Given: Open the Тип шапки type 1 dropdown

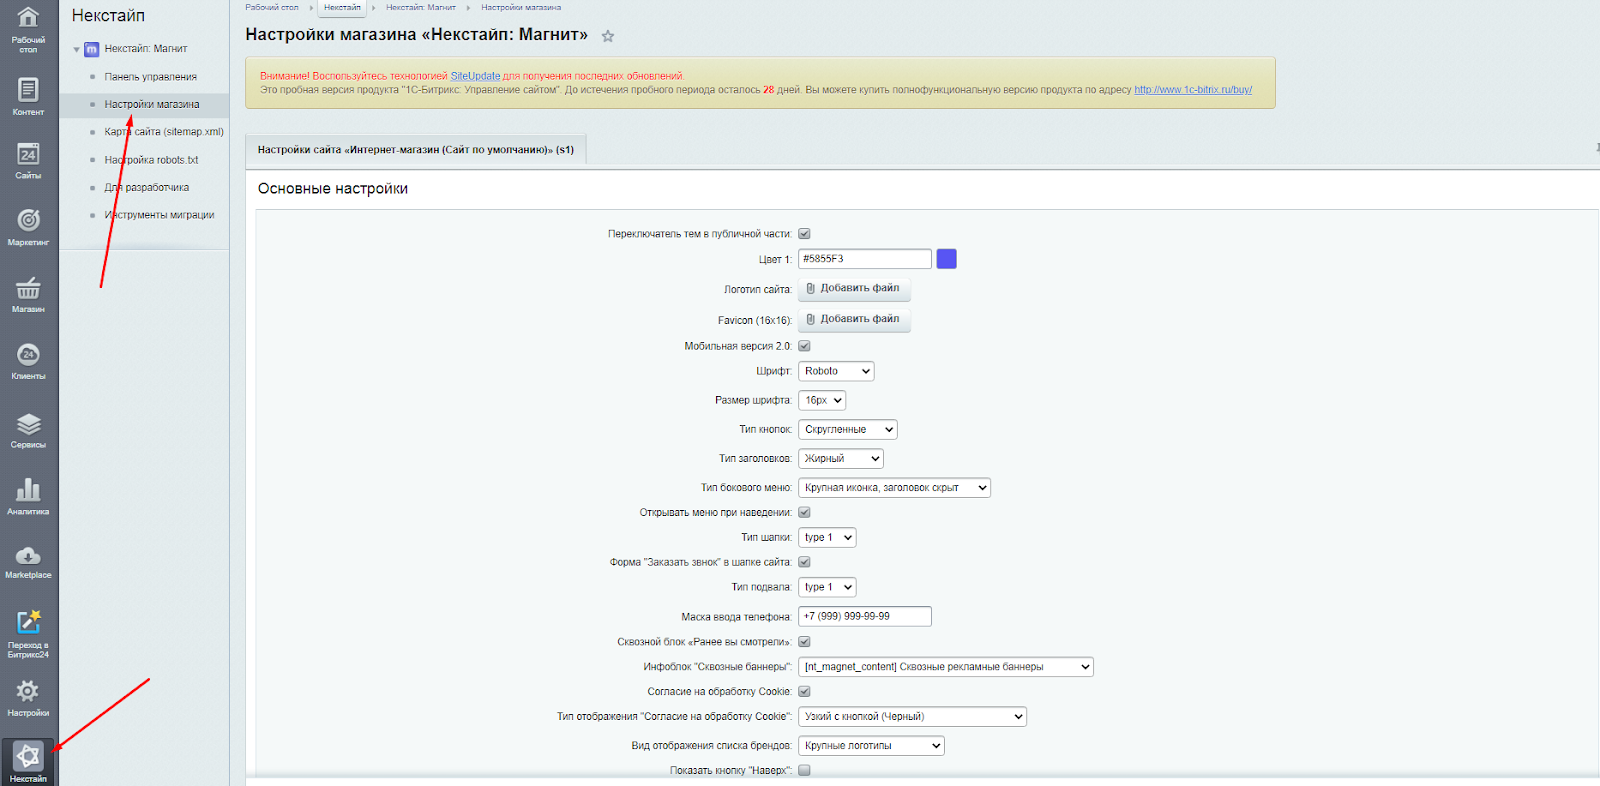Looking at the screenshot, I should 827,537.
